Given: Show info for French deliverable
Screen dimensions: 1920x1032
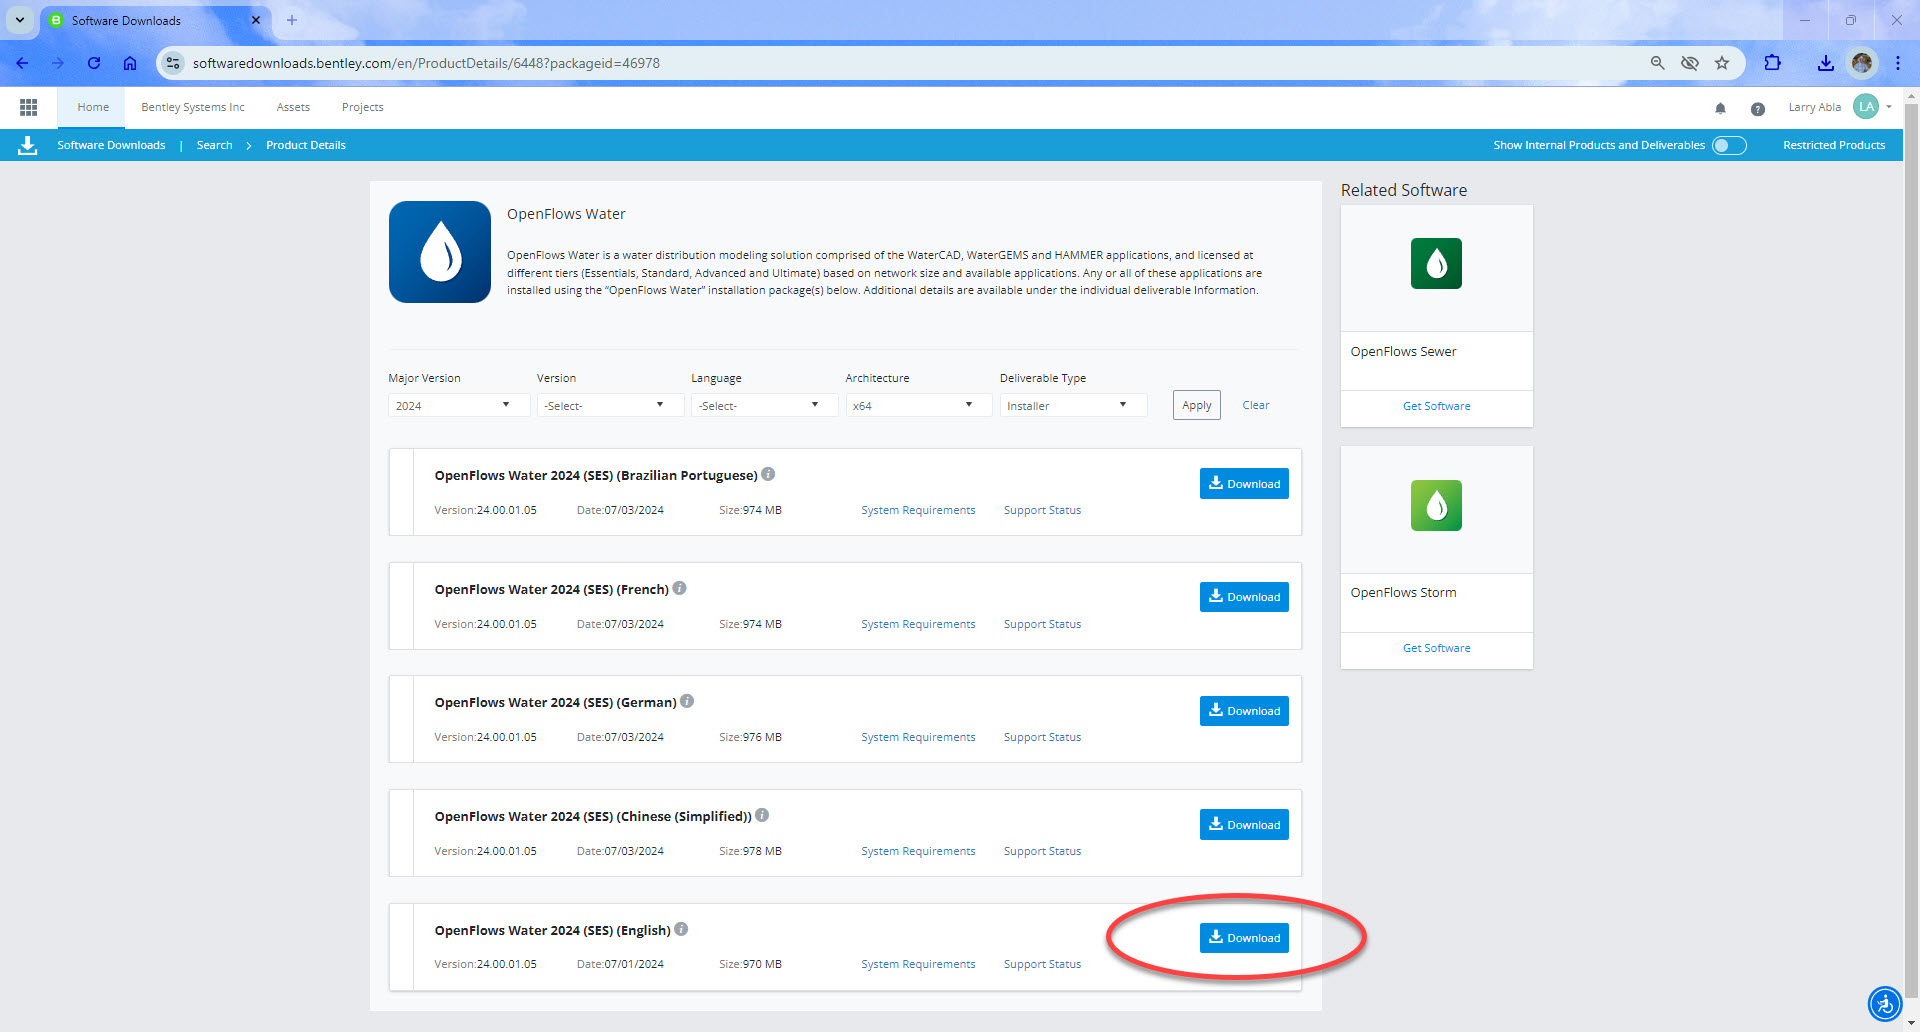Looking at the screenshot, I should [679, 588].
